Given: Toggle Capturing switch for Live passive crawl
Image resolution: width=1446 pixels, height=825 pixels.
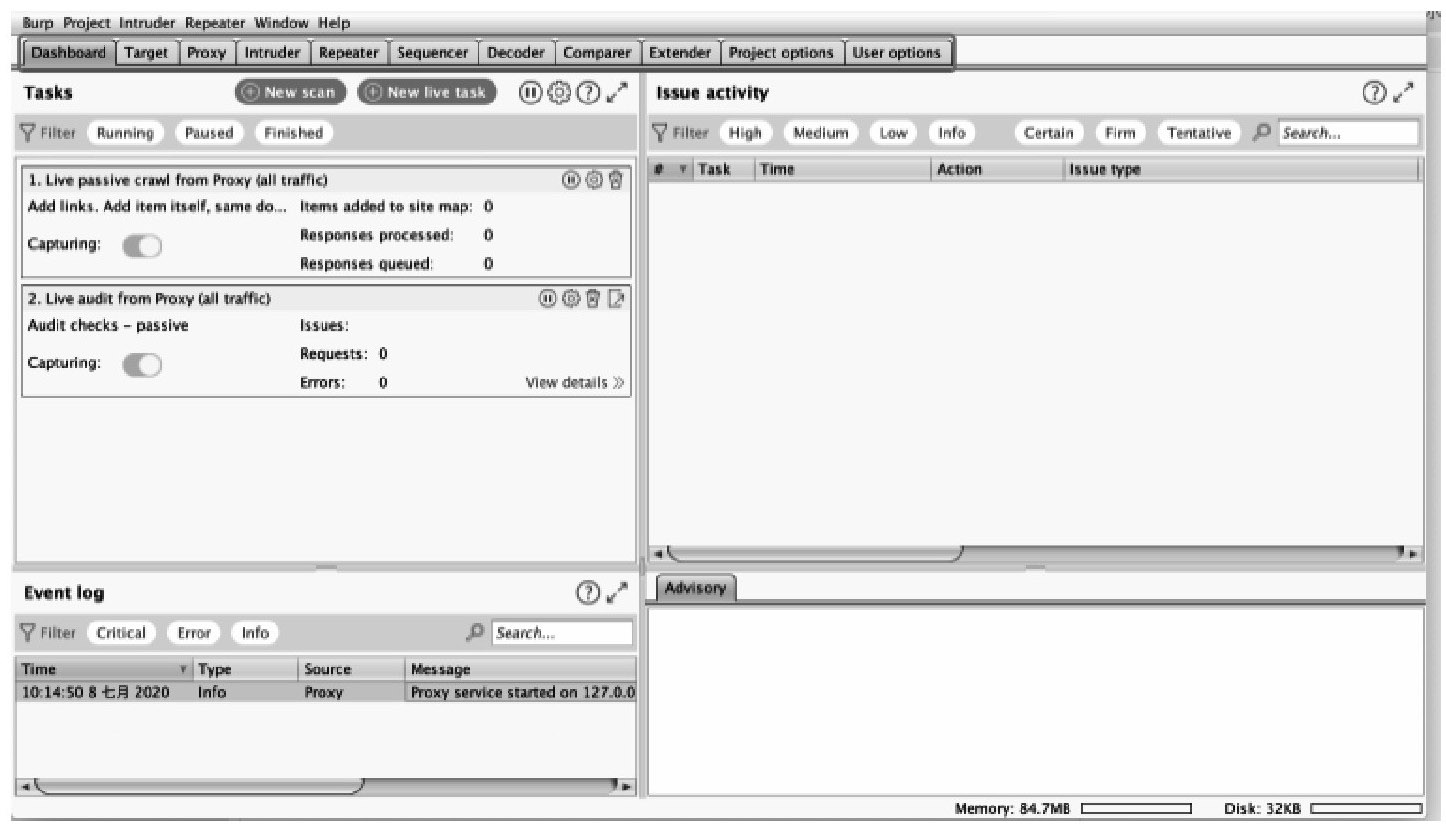Looking at the screenshot, I should point(143,247).
